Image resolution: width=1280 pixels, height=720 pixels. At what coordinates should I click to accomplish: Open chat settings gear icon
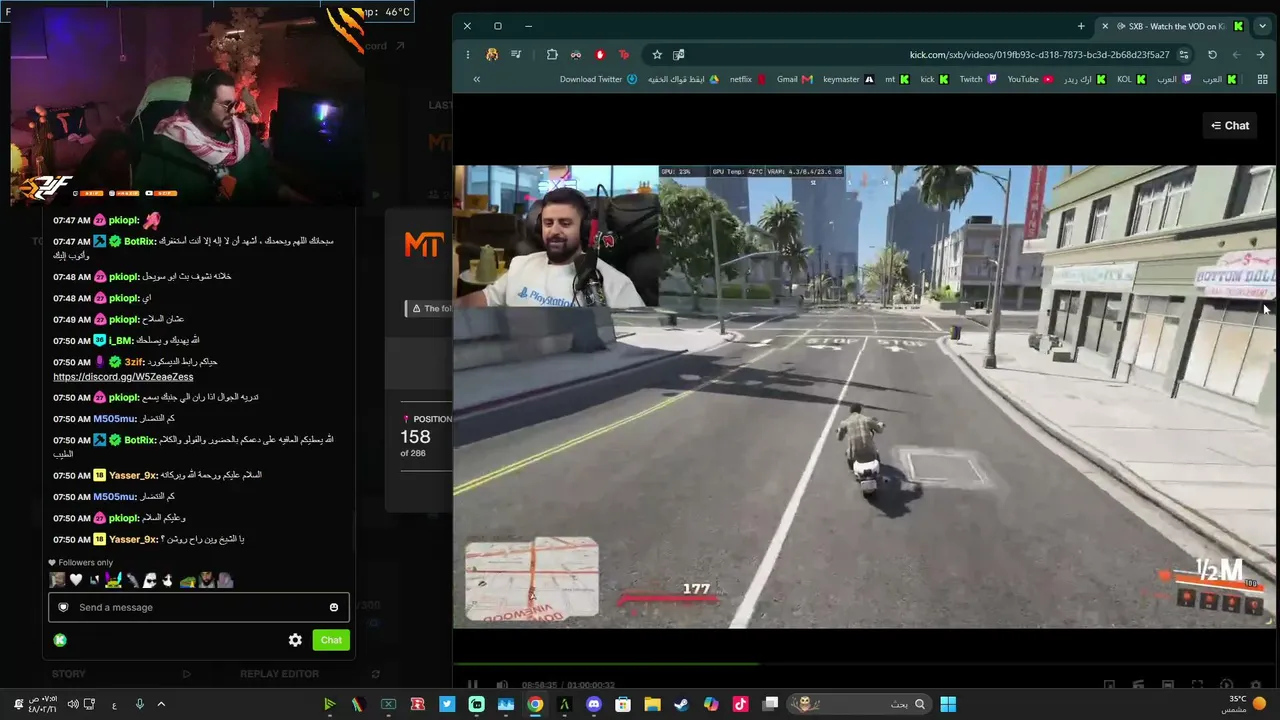tap(295, 640)
